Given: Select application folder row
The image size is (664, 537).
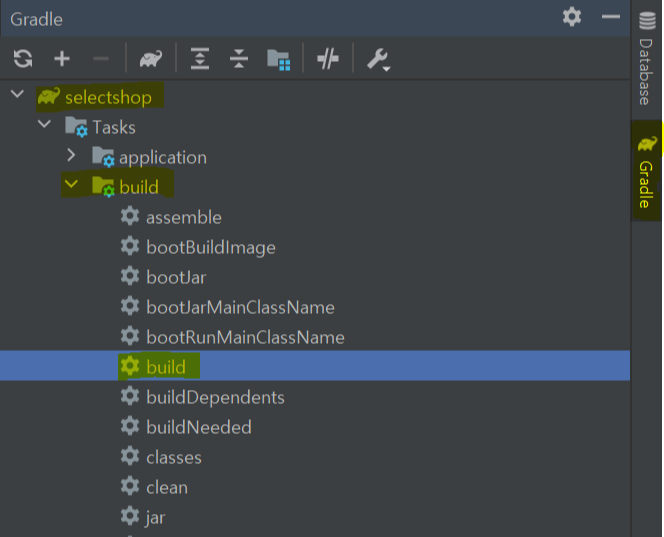Looking at the screenshot, I should [315, 157].
